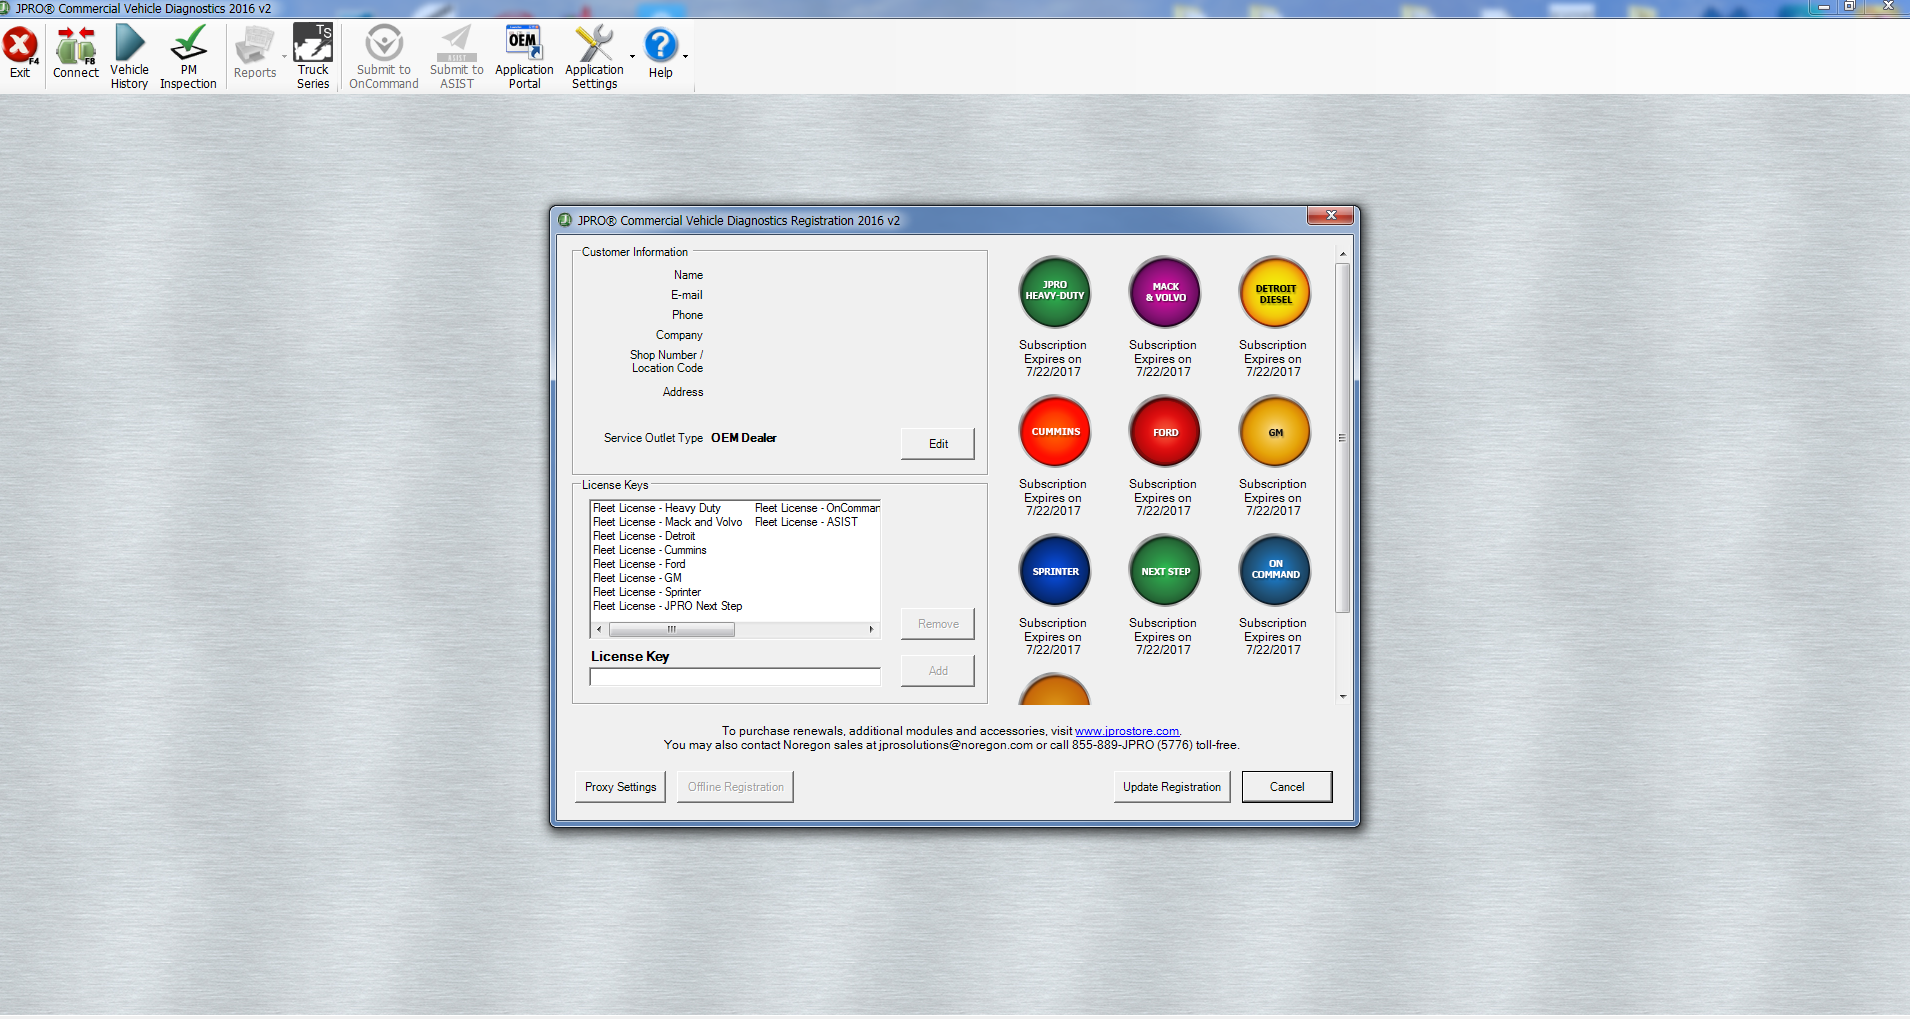Viewport: 1910px width, 1019px height.
Task: Select Fleet License - Sprinter entry
Action: pyautogui.click(x=647, y=592)
